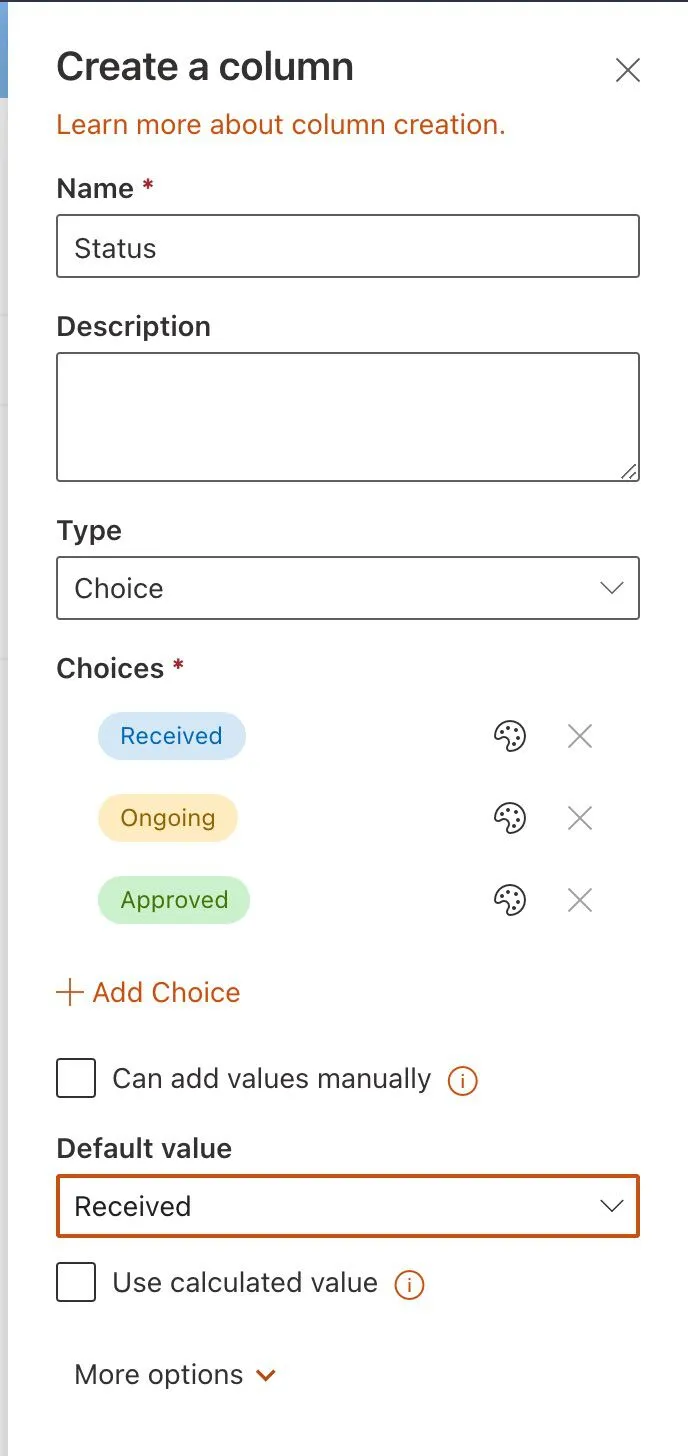Screen dimensions: 688x1456
Task: Enable Can add values manually checkbox
Action: pos(76,1080)
